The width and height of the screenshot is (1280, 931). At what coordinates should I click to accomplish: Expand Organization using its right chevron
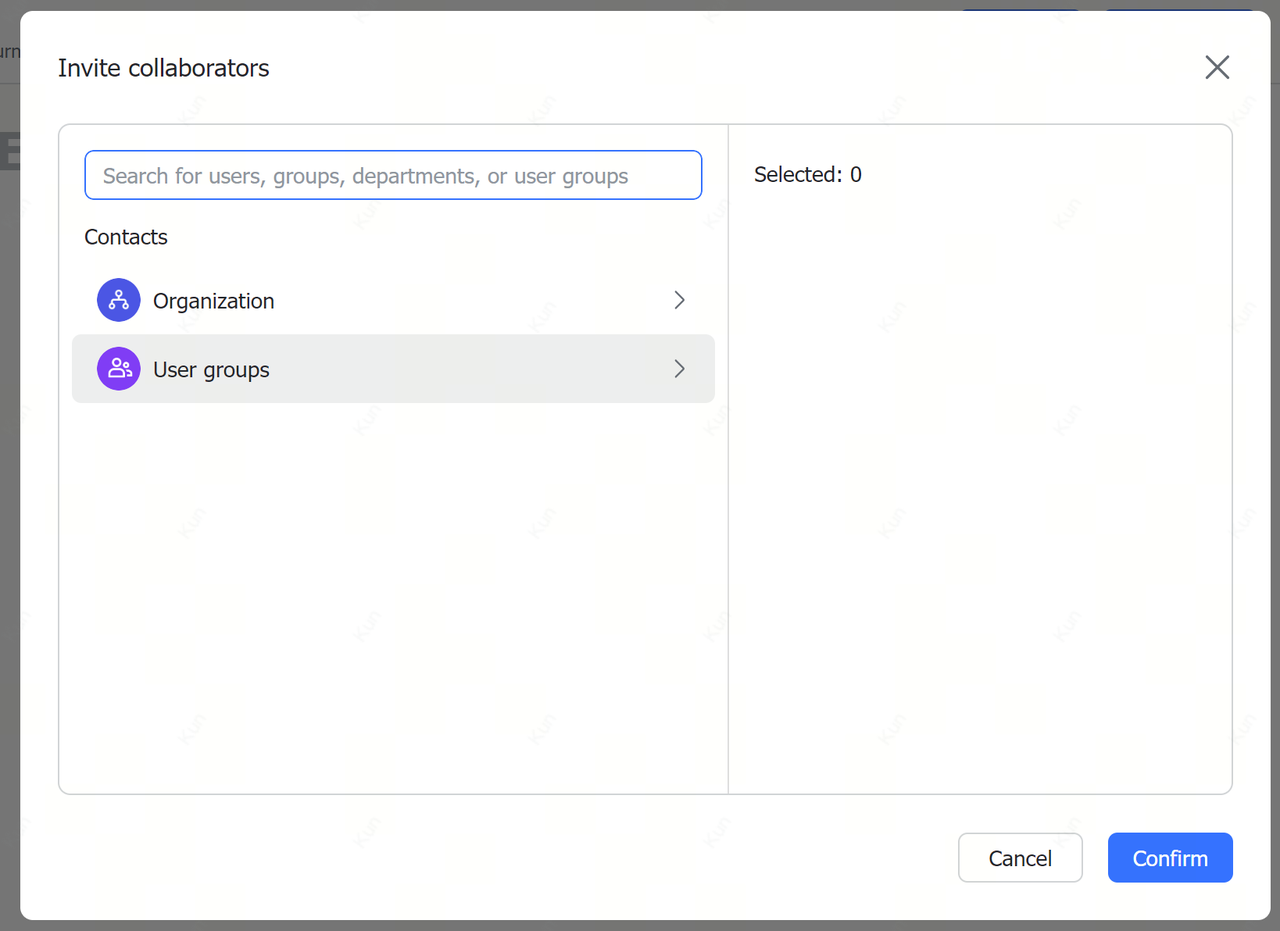tap(680, 300)
